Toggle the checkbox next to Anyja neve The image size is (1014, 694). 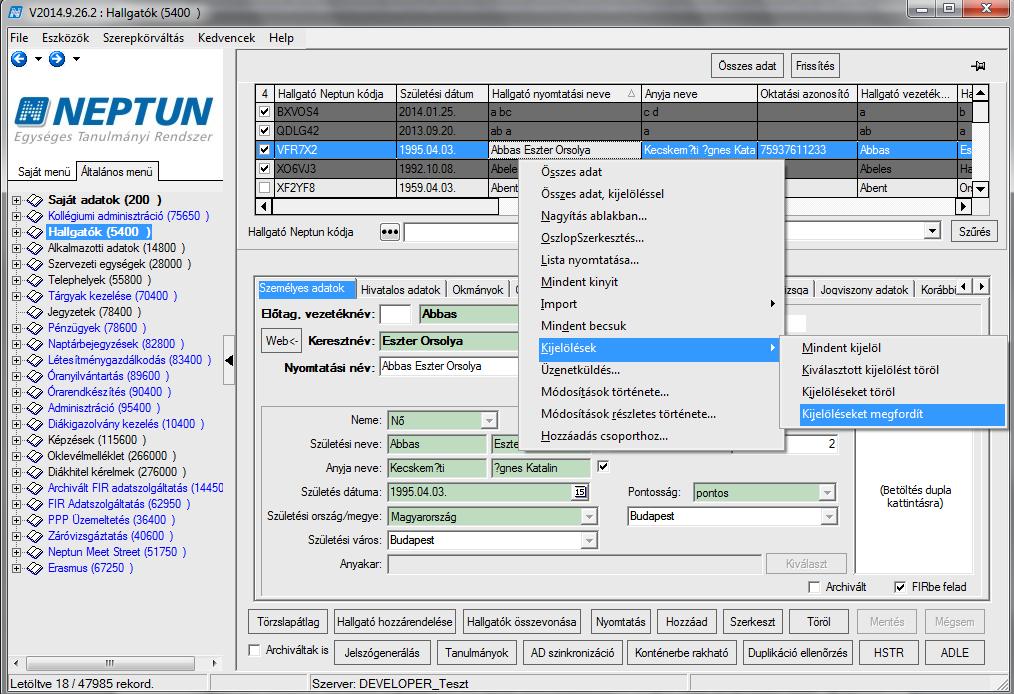coord(603,466)
